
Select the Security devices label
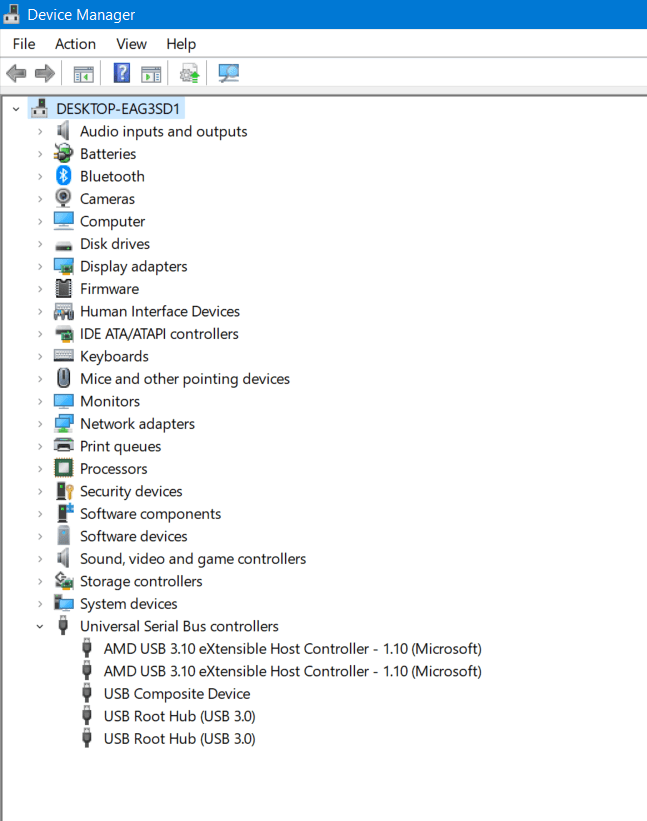tap(131, 491)
